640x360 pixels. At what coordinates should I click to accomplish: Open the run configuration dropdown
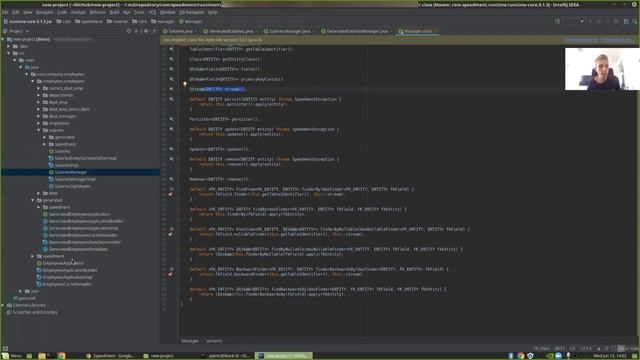pos(573,21)
